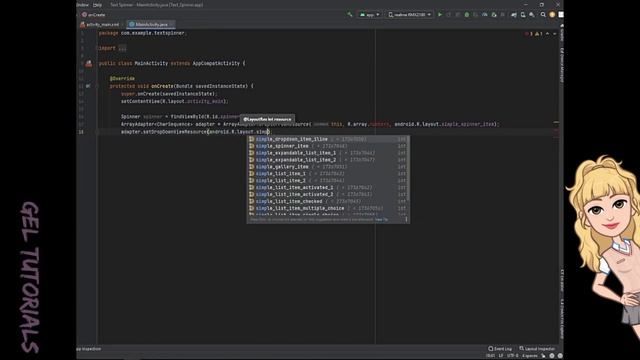The width and height of the screenshot is (640, 360).
Task: Choose simple_list_item_activated_2 suggestion
Action: tap(328, 194)
